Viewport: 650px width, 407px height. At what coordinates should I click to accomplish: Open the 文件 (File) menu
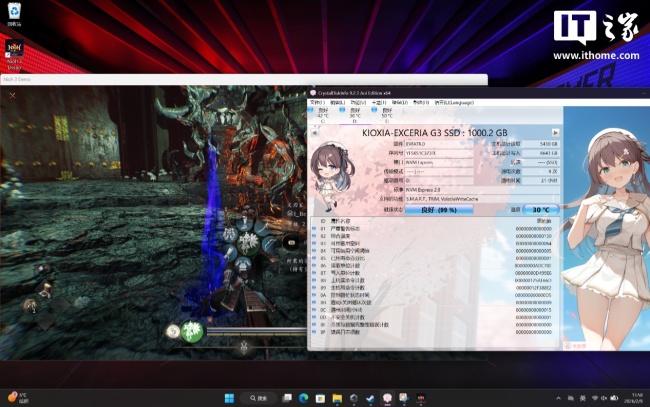tap(317, 102)
